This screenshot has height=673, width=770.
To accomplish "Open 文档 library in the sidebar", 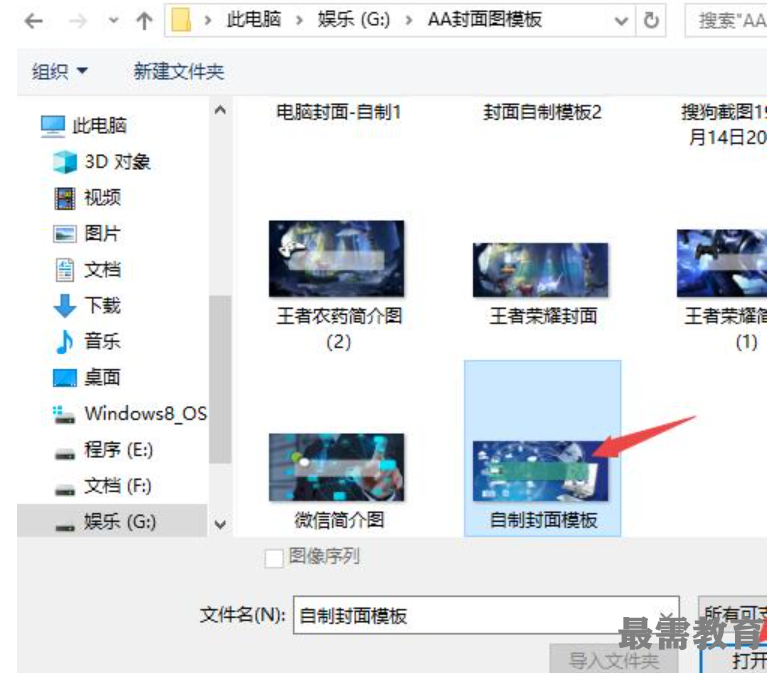I will (87, 269).
